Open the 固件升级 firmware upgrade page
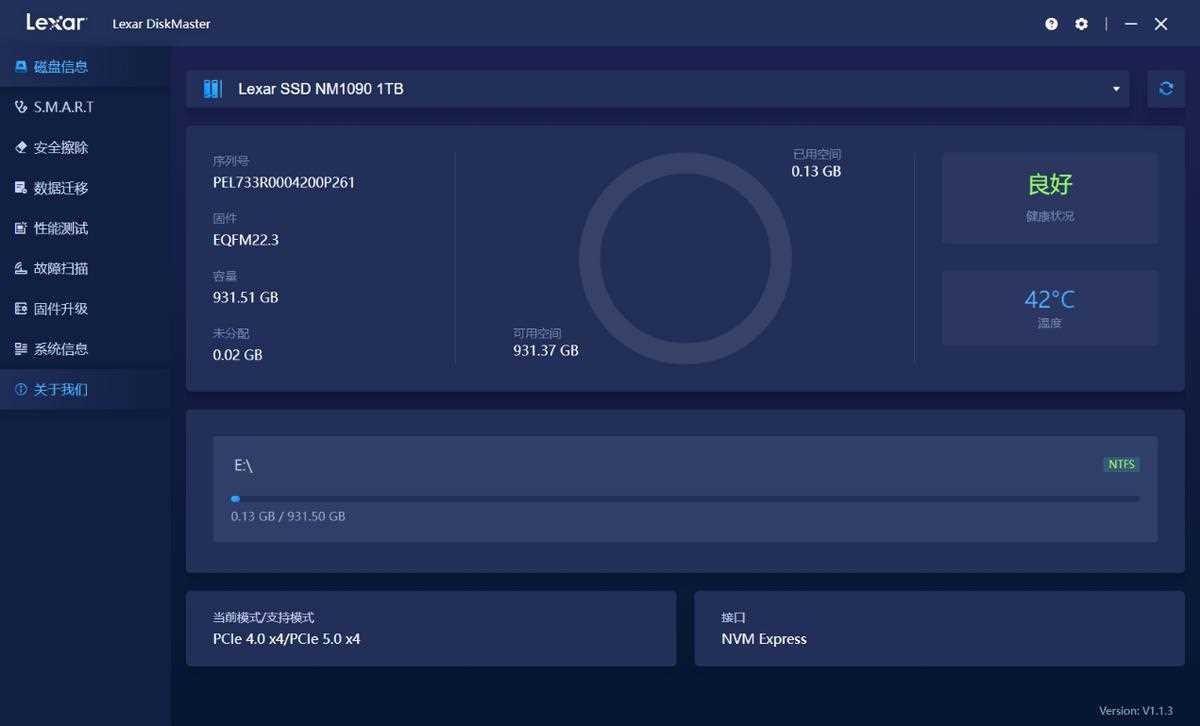Screen dimensions: 1200x726 (62, 308)
